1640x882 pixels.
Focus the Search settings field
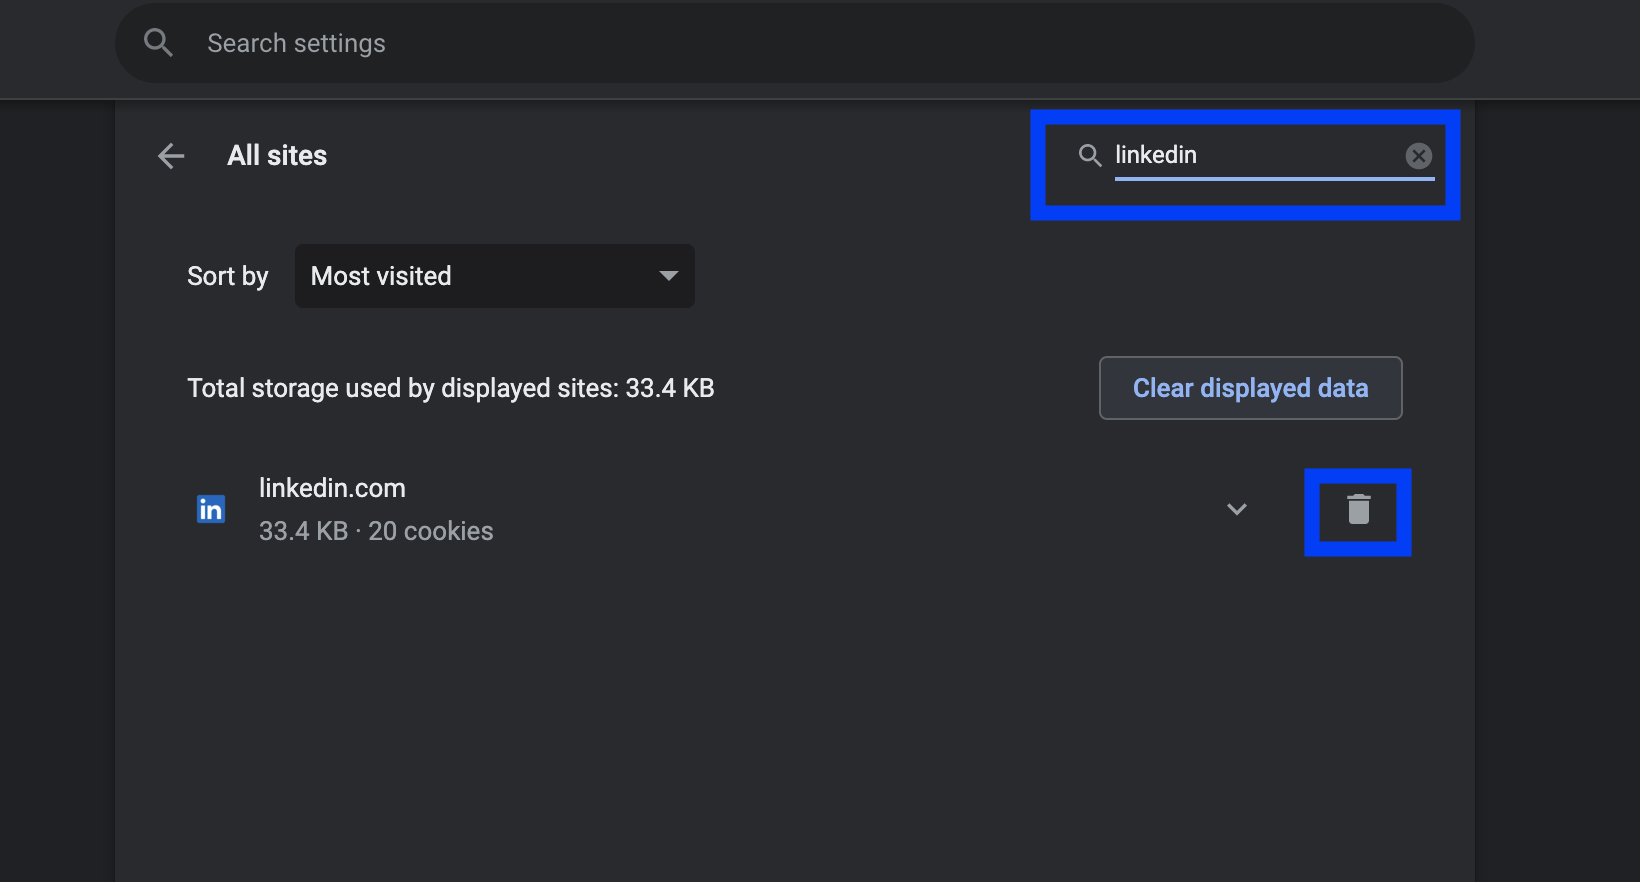(795, 43)
